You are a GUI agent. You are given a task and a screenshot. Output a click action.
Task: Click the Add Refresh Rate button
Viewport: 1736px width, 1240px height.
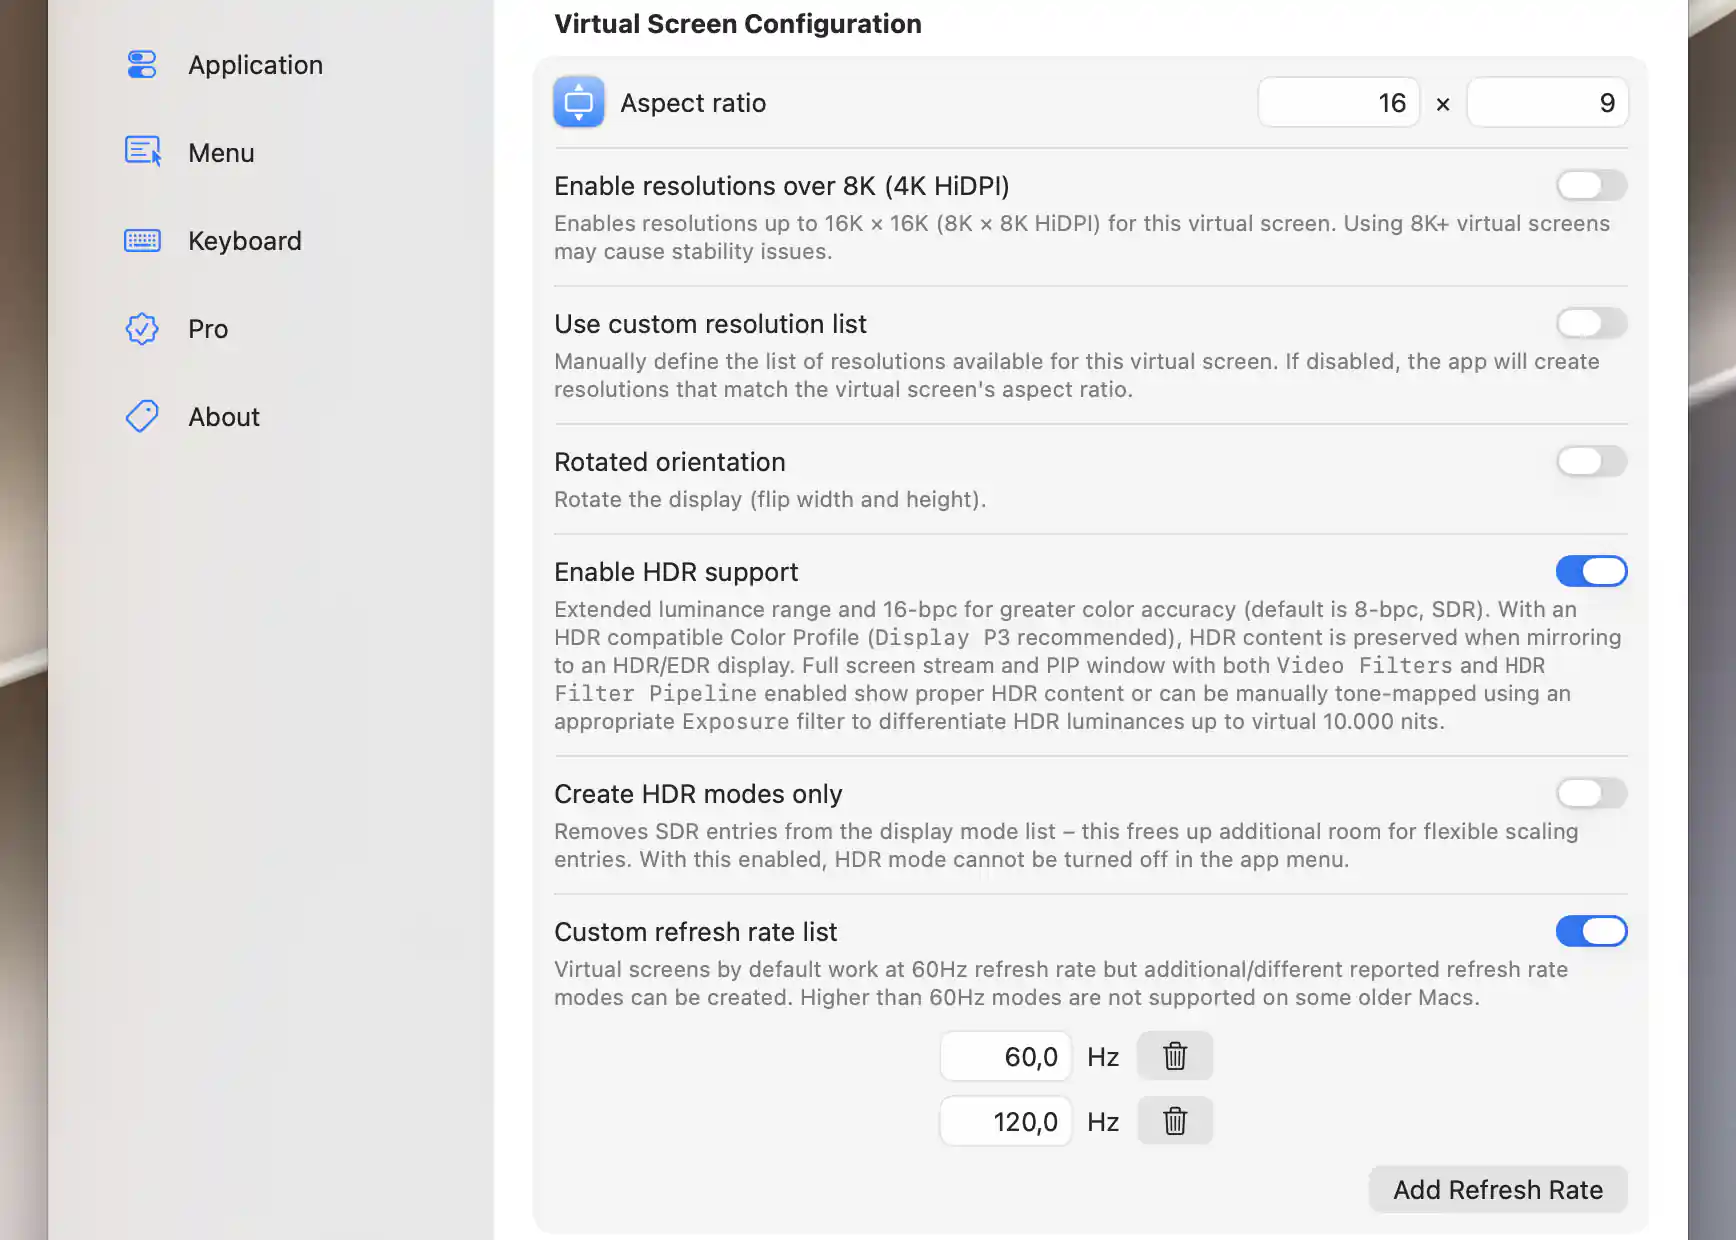(1498, 1189)
